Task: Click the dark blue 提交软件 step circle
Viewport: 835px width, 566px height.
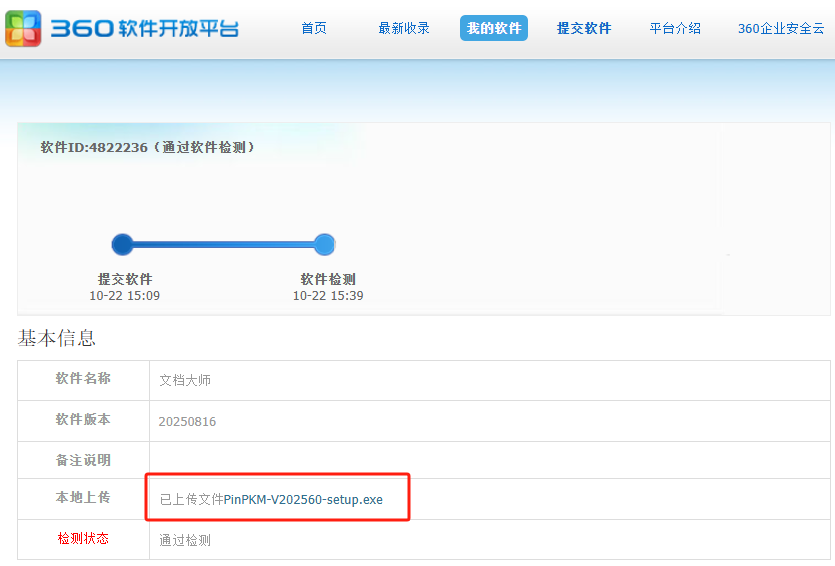Action: tap(122, 244)
